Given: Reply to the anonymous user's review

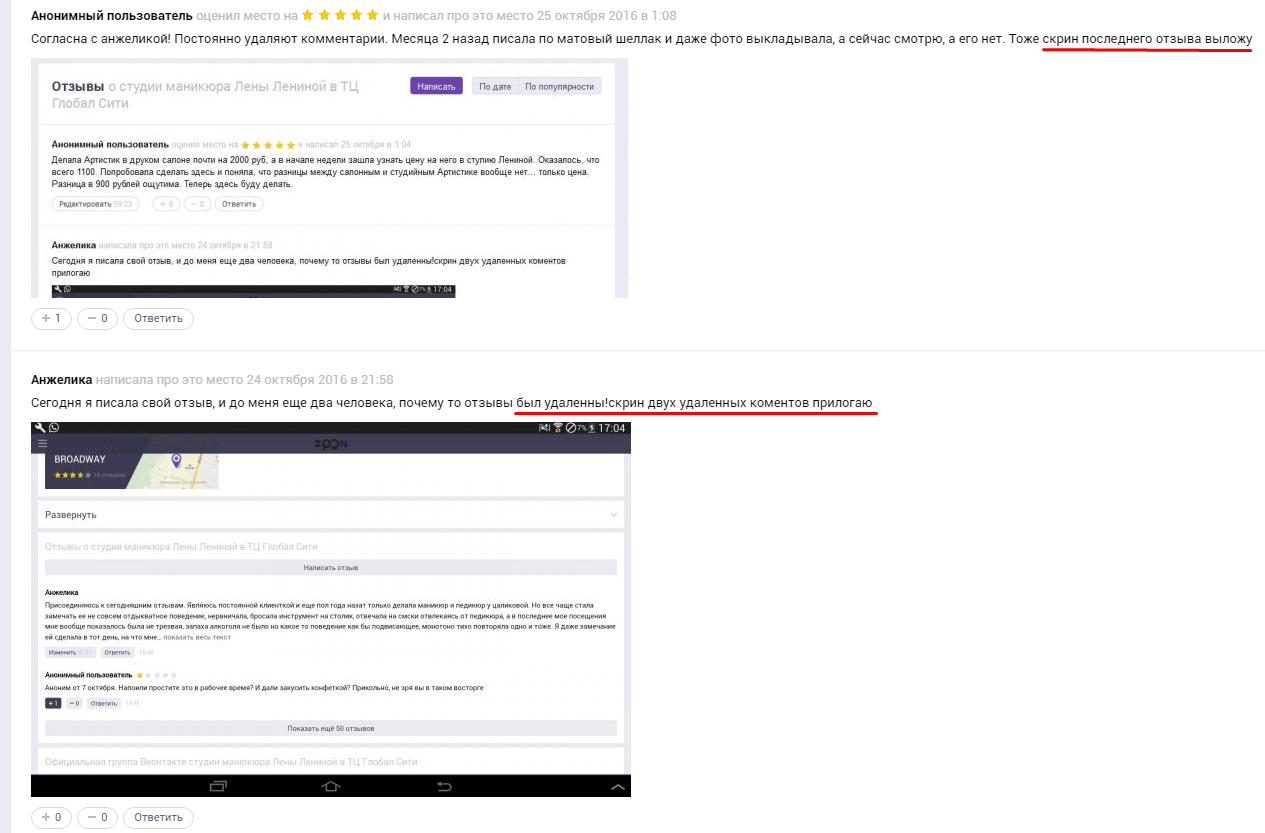Looking at the screenshot, I should point(158,318).
